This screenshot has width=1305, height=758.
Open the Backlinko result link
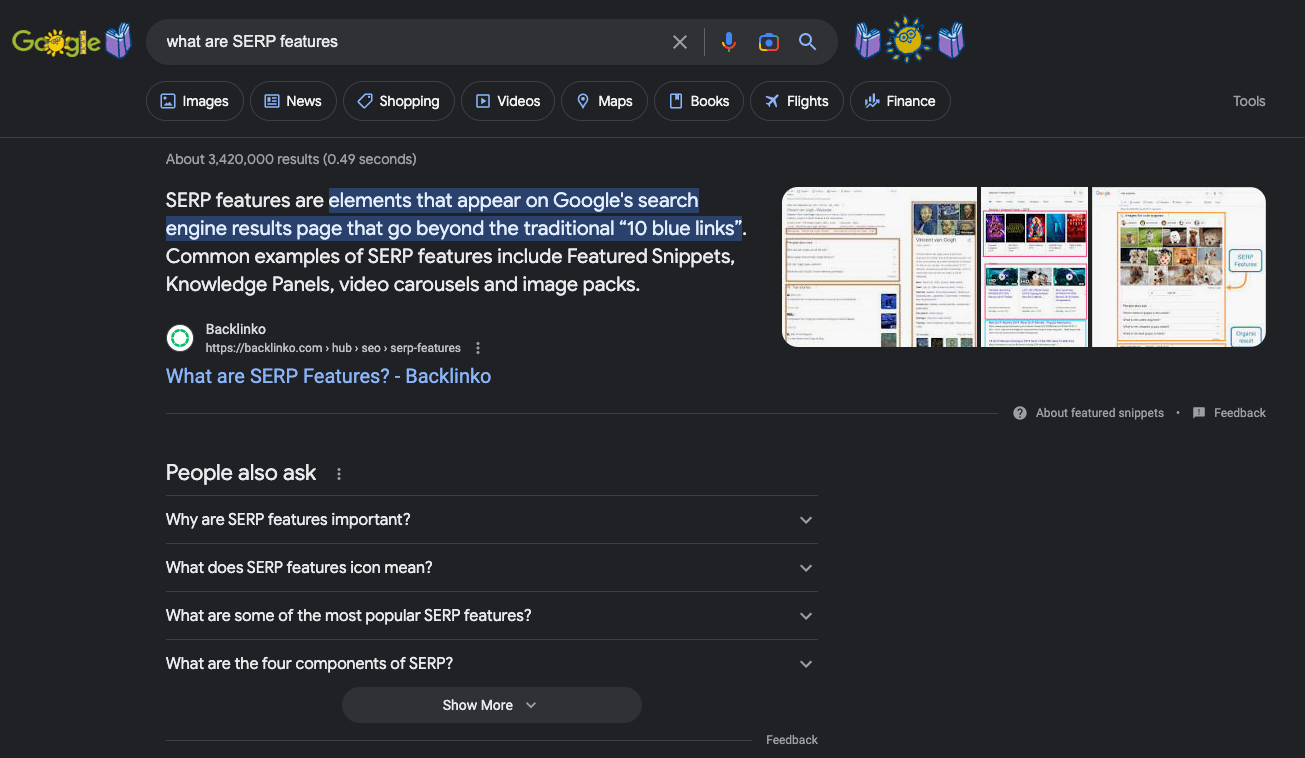tap(328, 375)
